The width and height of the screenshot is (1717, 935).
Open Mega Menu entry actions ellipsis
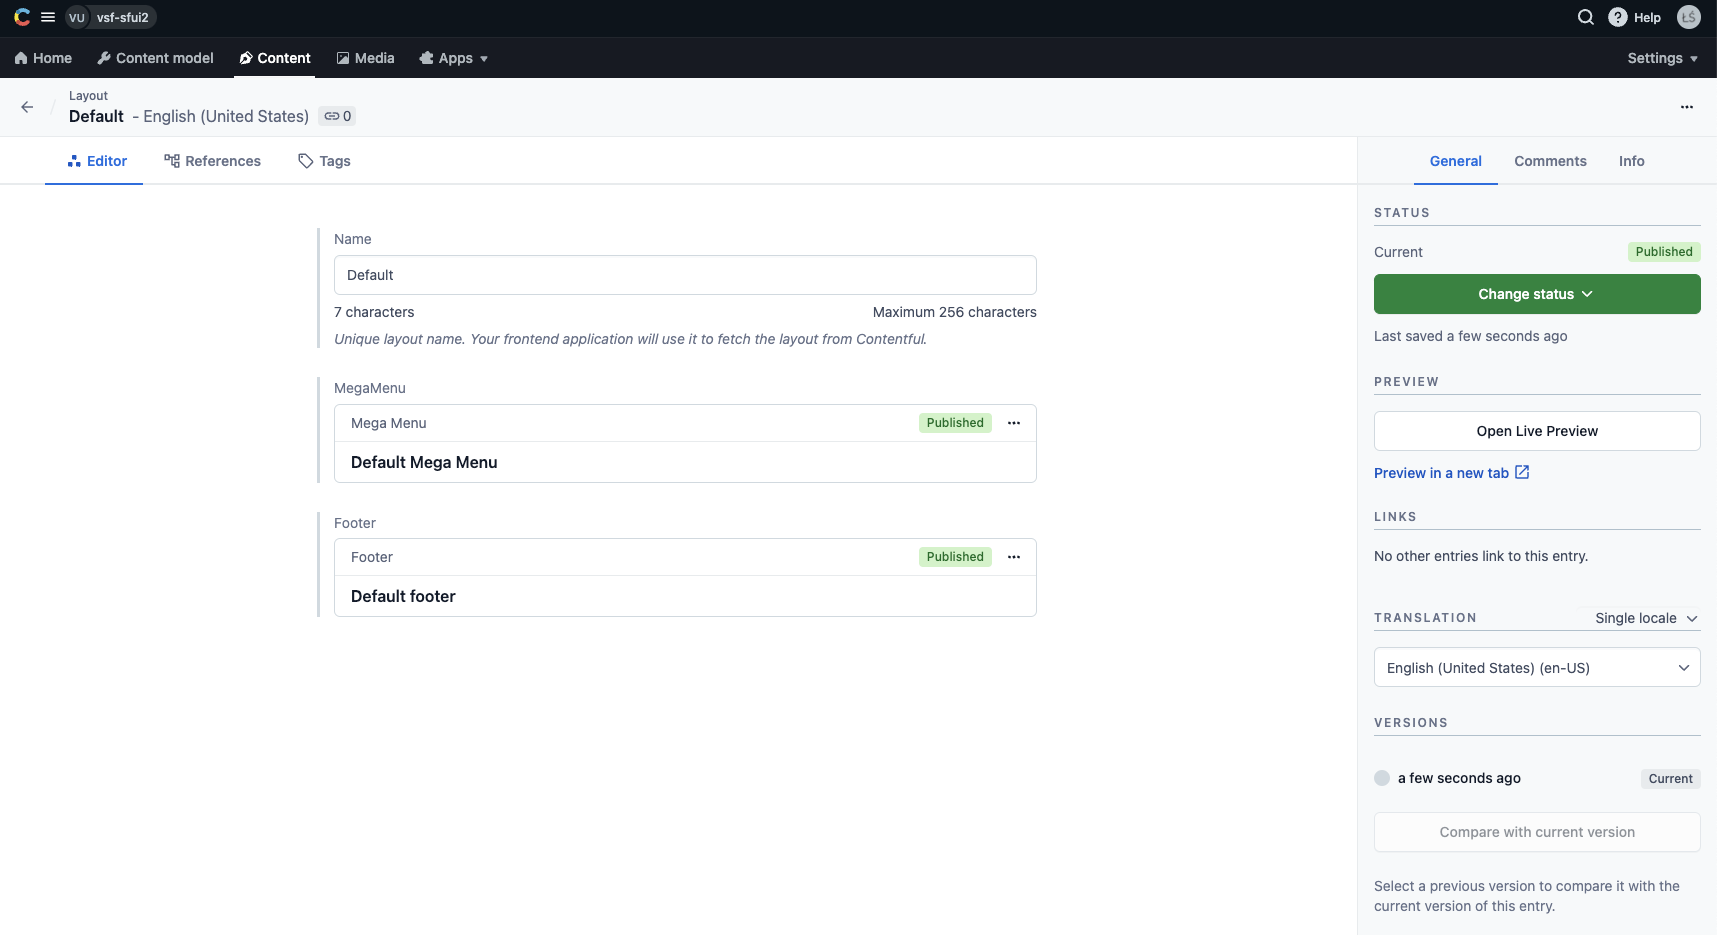coord(1014,423)
